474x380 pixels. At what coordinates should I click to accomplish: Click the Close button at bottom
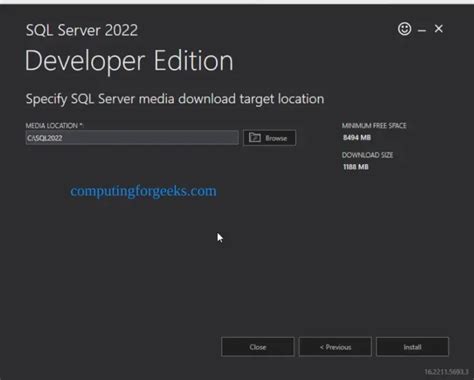click(x=258, y=347)
